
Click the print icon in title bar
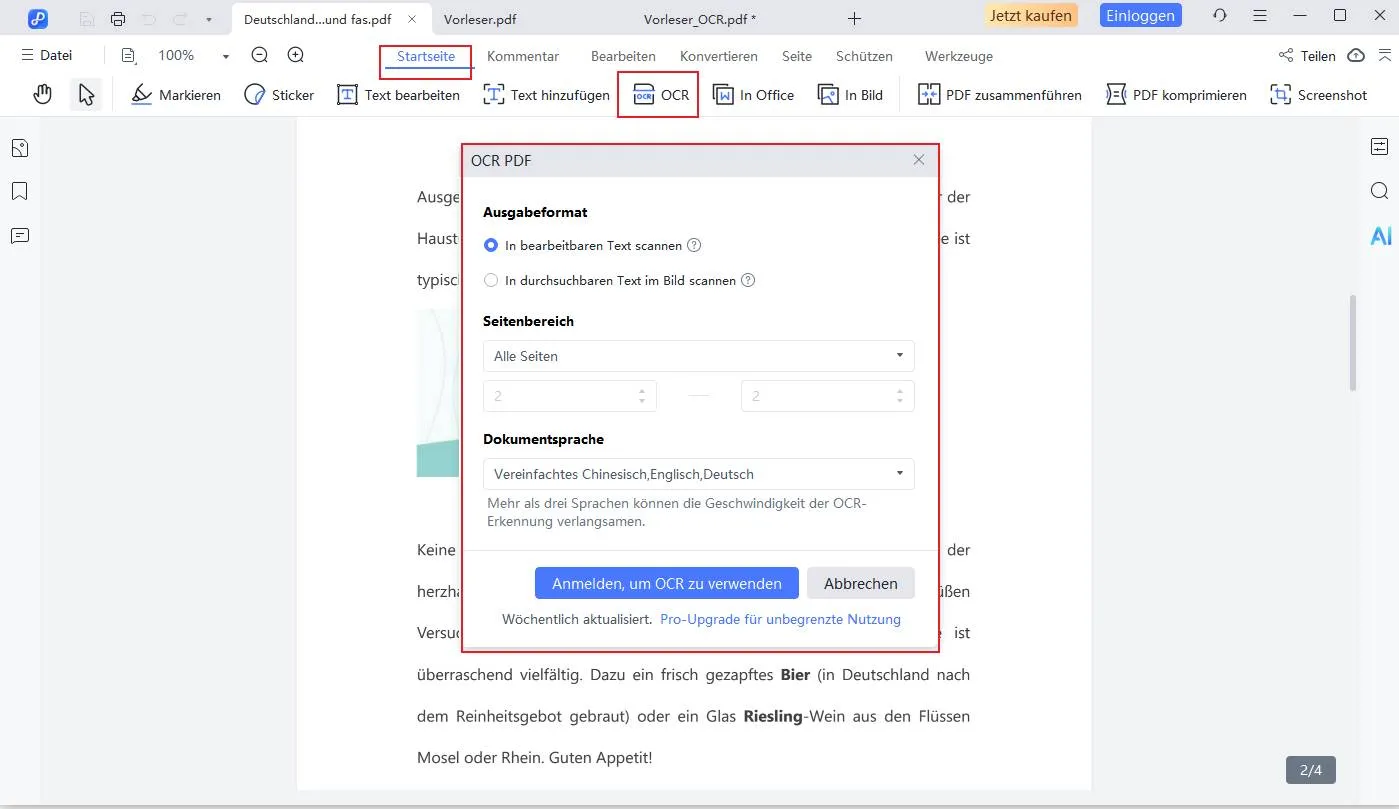118,18
